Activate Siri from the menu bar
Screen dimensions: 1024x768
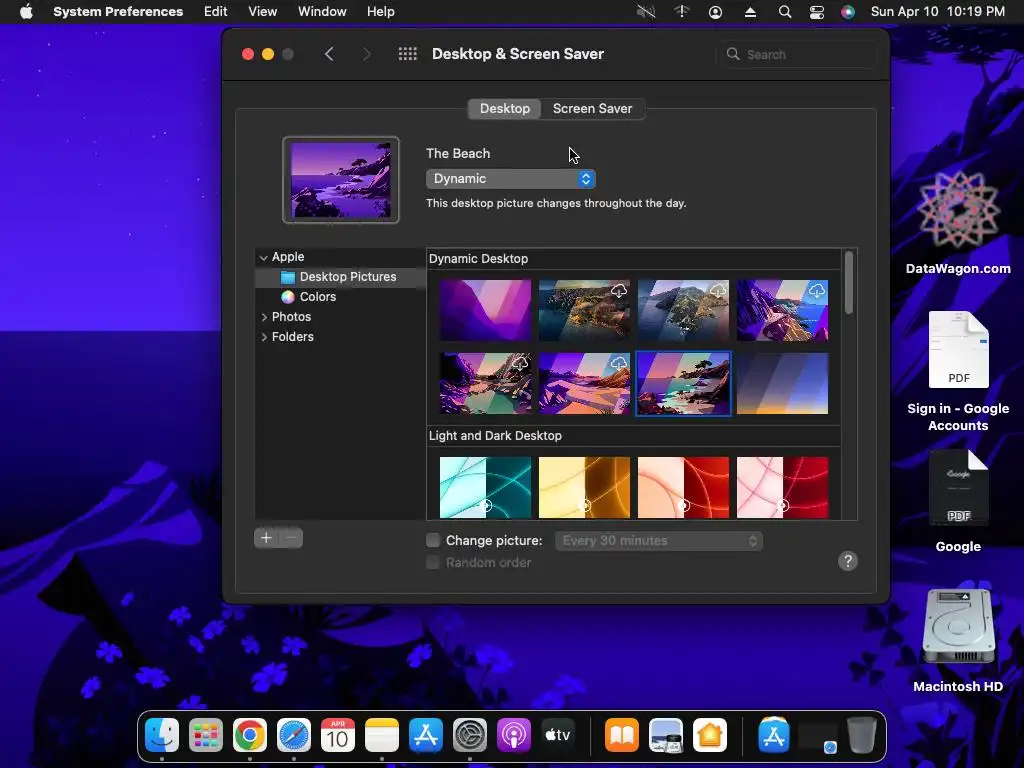coord(848,12)
